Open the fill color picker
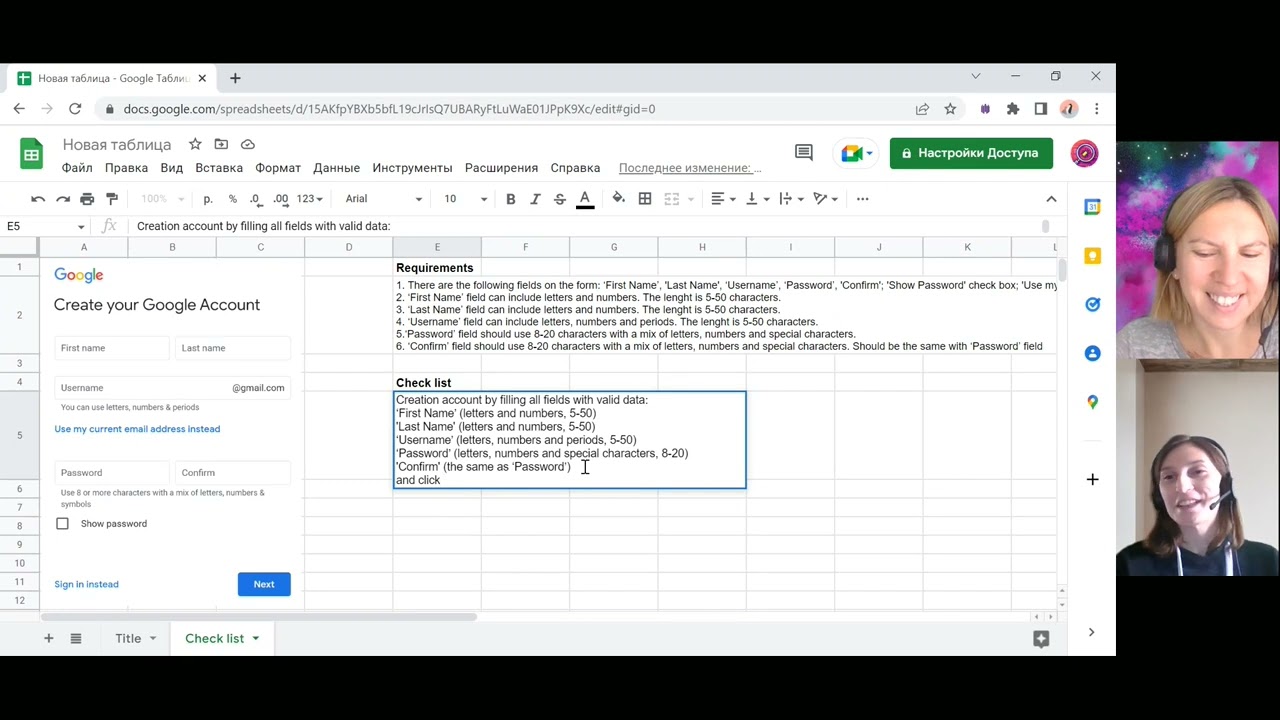Image resolution: width=1280 pixels, height=720 pixels. 619,199
